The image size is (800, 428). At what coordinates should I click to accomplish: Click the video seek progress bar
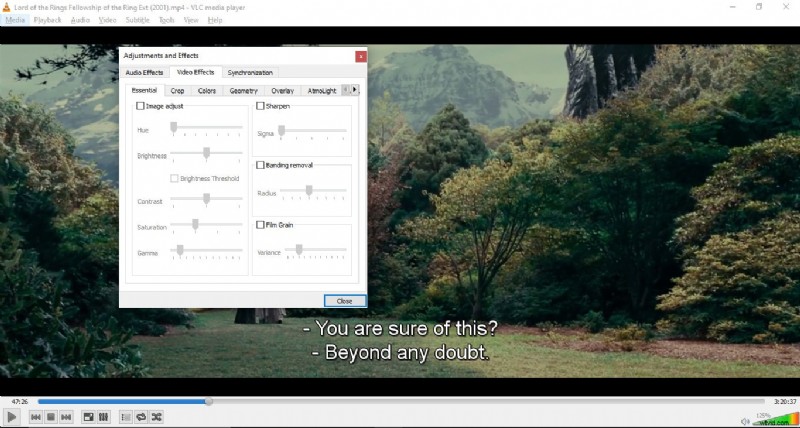[400, 402]
